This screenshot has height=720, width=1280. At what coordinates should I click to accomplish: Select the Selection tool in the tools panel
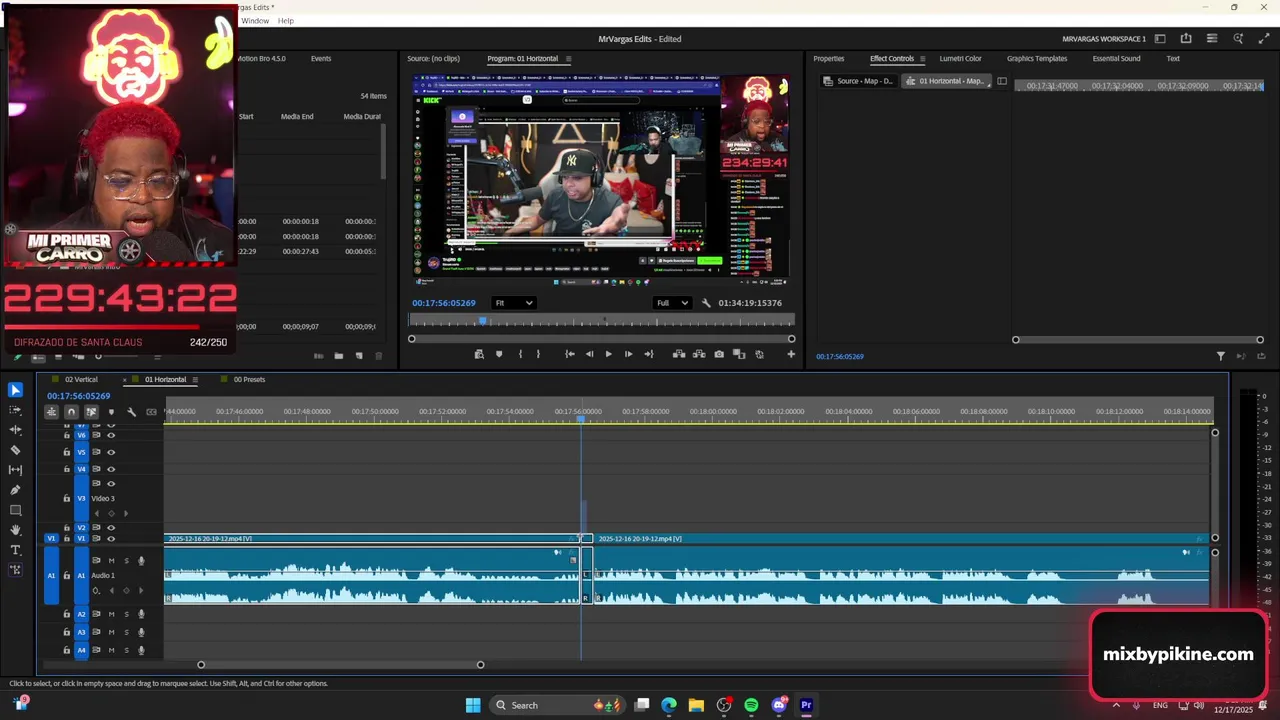click(x=15, y=390)
